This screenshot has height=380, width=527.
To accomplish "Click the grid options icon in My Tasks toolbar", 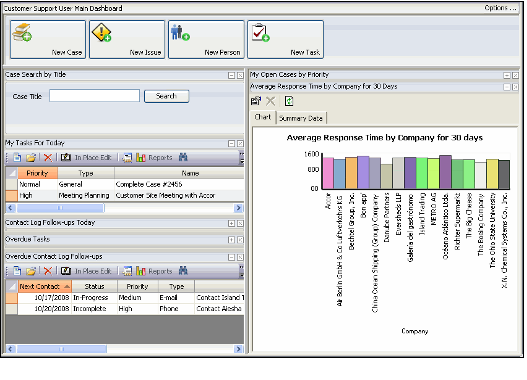I will [x=127, y=157].
